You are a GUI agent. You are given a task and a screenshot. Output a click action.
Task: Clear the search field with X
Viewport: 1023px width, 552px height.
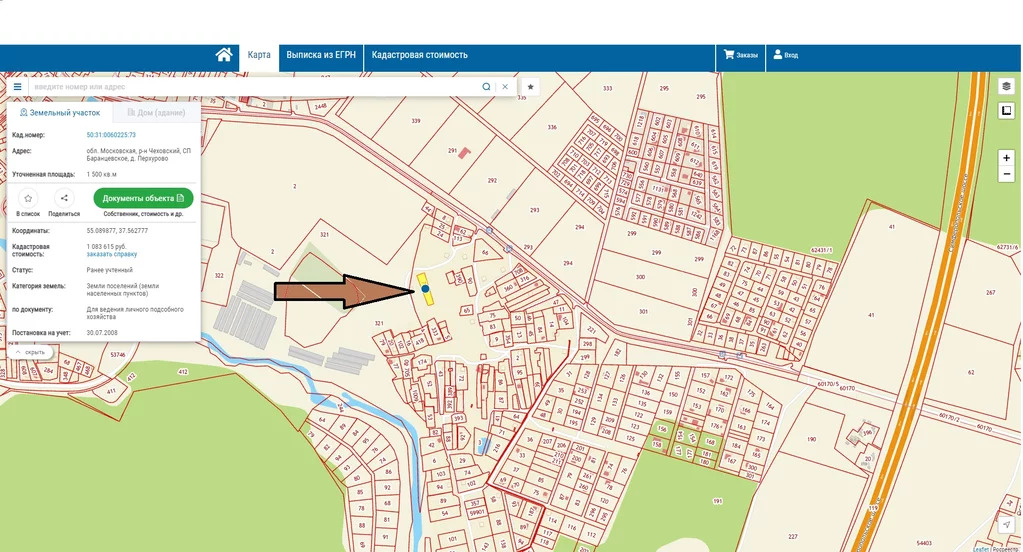pos(505,87)
